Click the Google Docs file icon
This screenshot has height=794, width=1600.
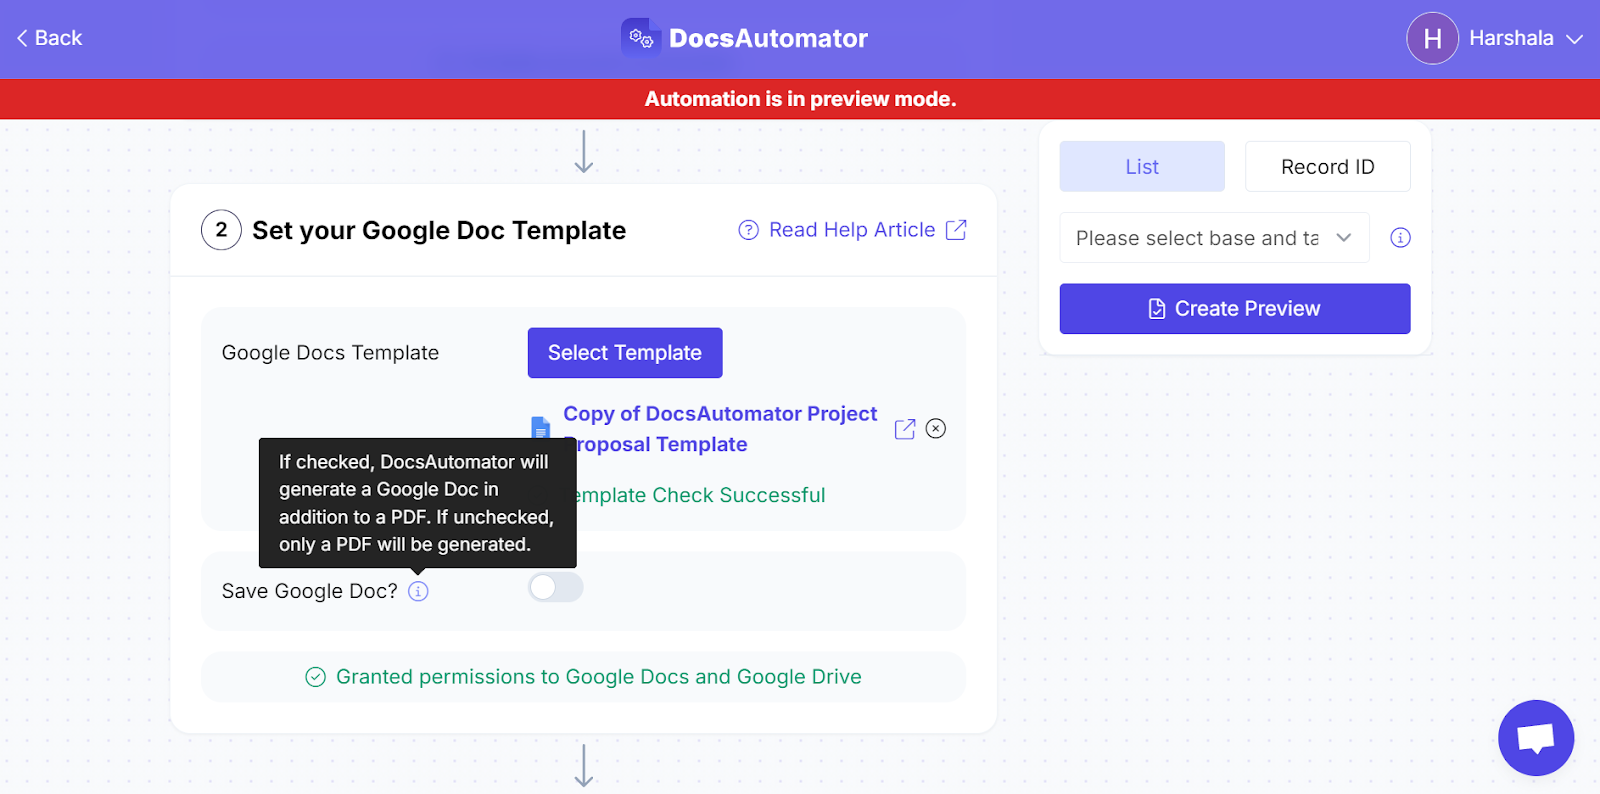pyautogui.click(x=540, y=427)
